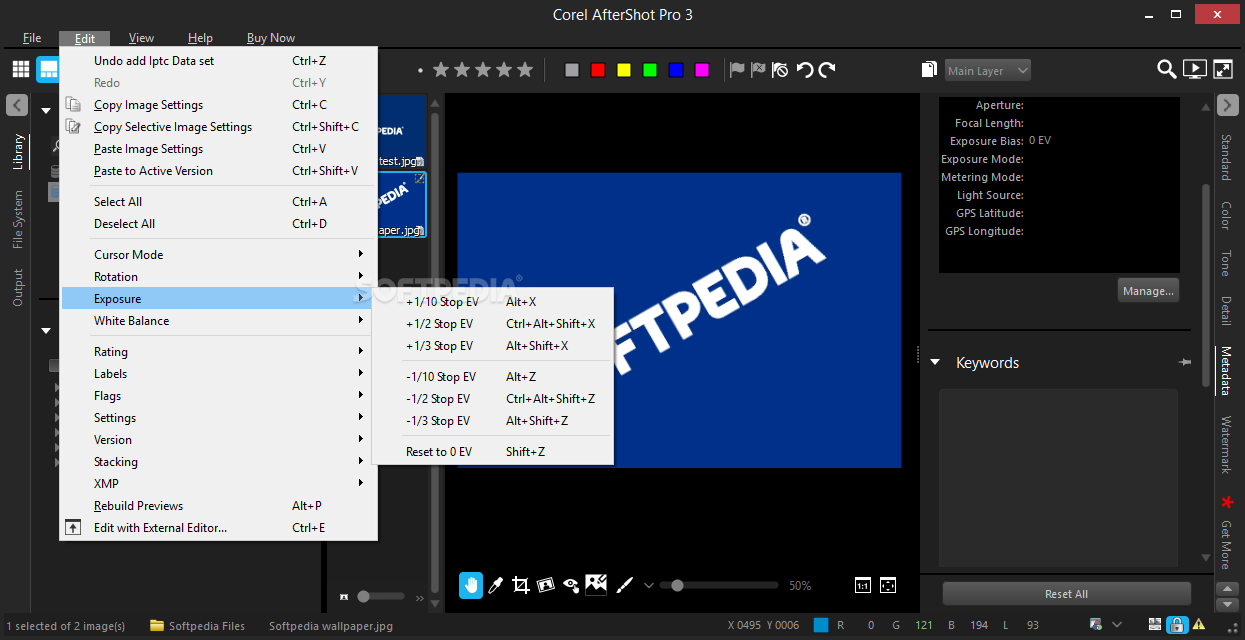
Task: Open the Buy Now menu
Action: pyautogui.click(x=271, y=38)
